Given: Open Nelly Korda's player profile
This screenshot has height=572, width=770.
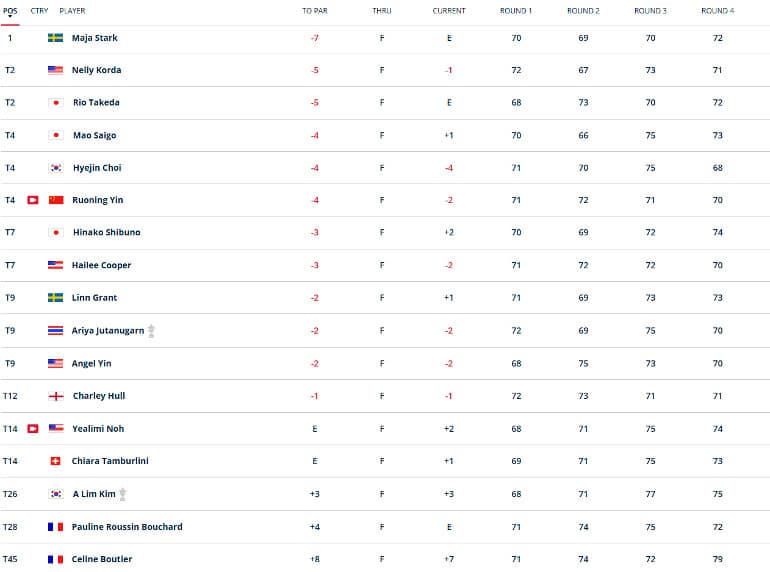Looking at the screenshot, I should 96,70.
